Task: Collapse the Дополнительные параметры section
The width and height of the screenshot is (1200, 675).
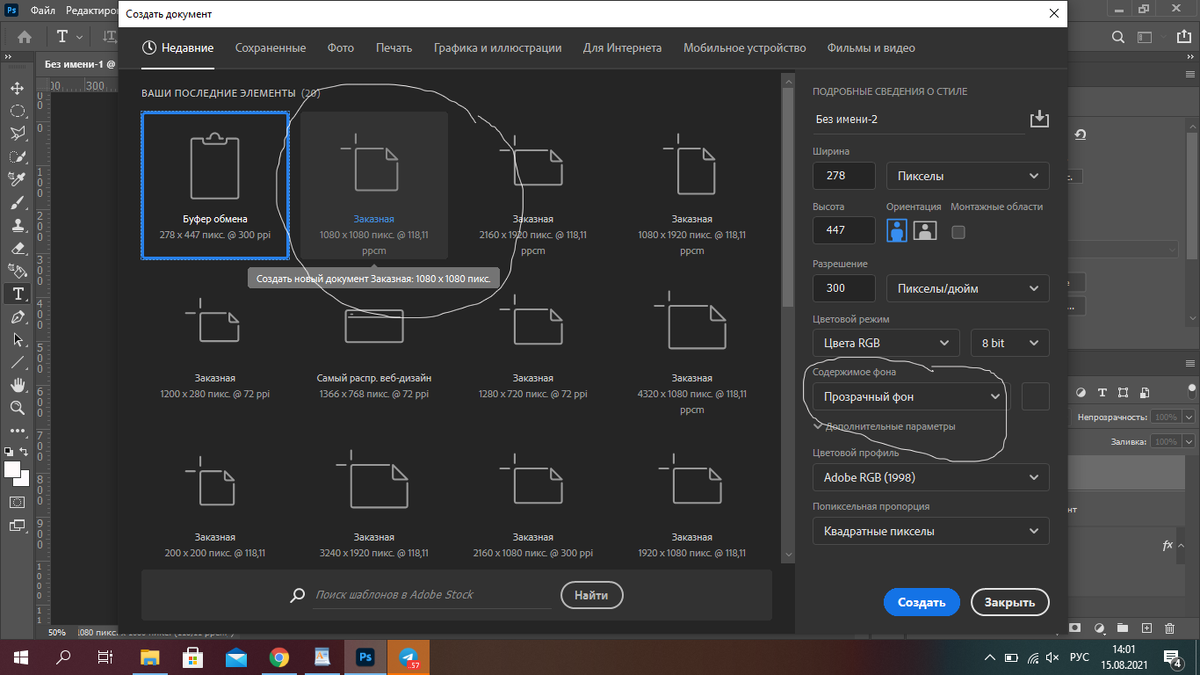Action: [884, 426]
